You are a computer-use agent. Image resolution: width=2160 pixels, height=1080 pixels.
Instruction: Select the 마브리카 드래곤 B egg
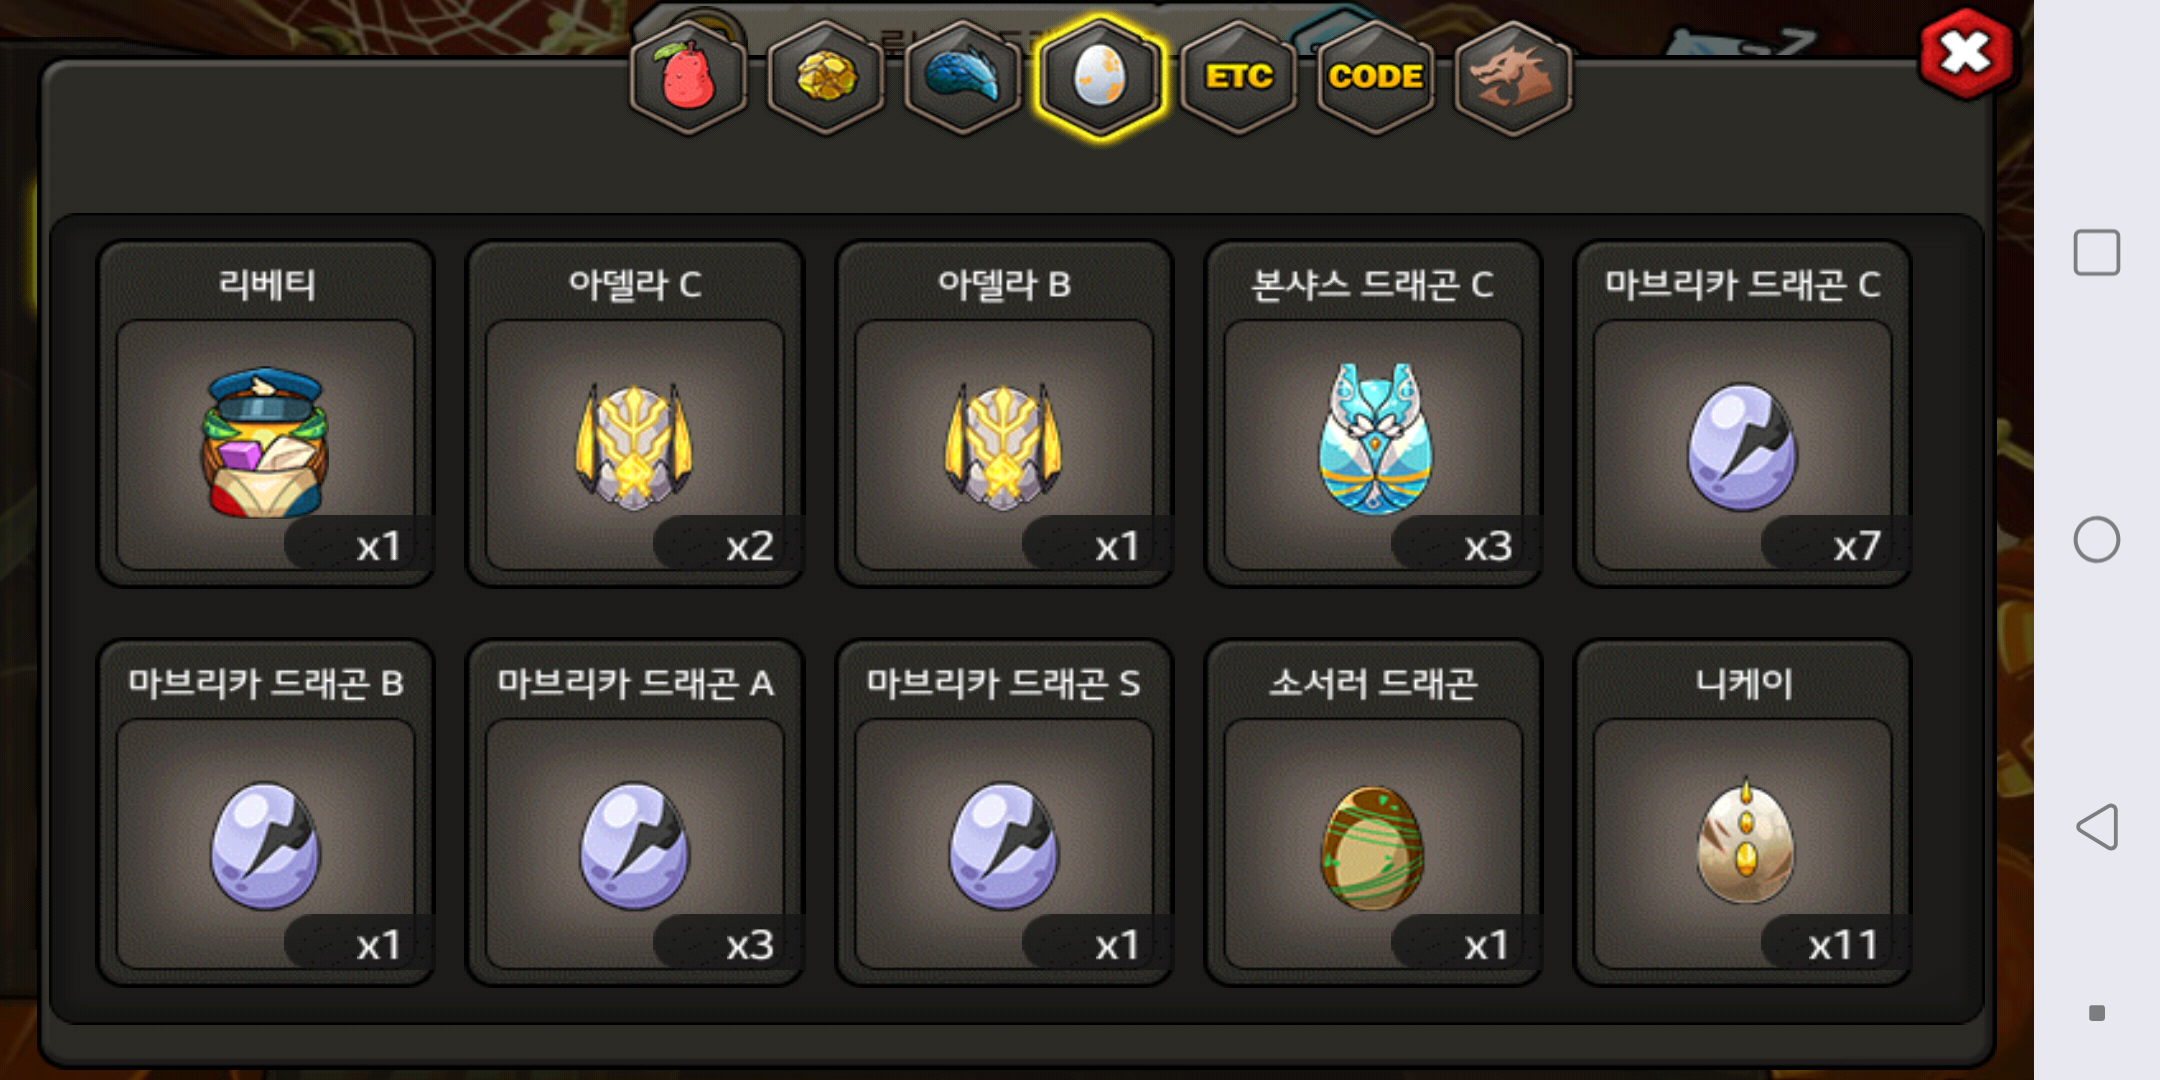click(x=266, y=813)
